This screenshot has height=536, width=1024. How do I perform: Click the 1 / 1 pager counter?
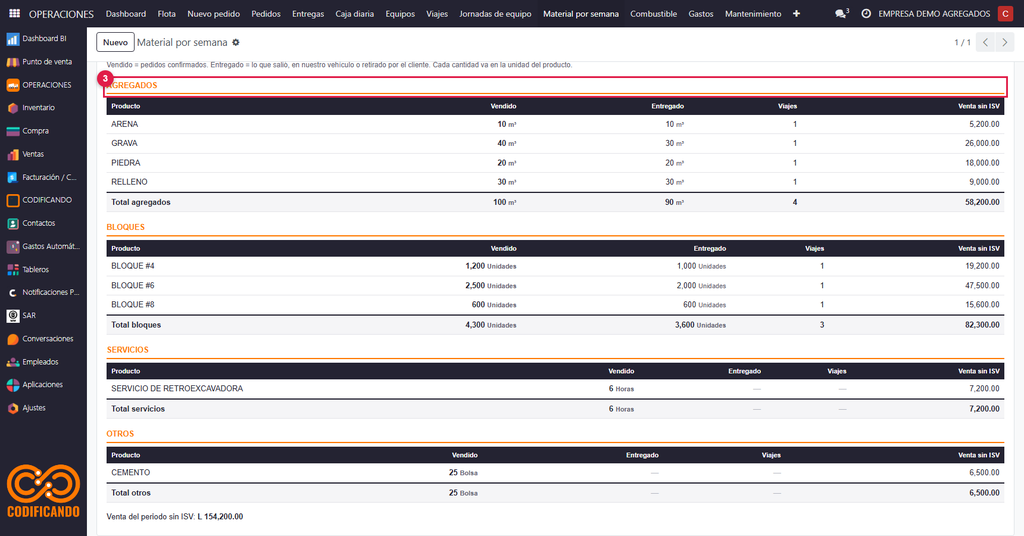pos(962,42)
